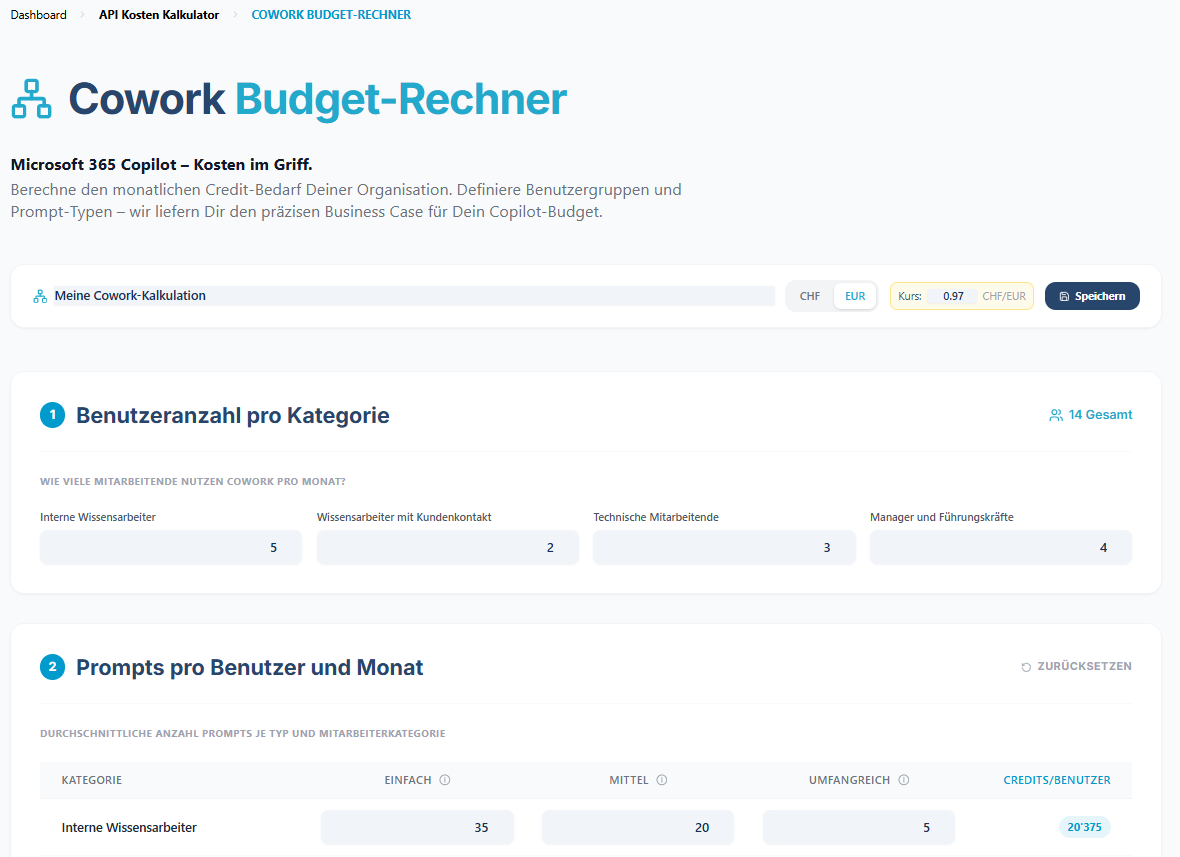Edit Interne Wissensarbeiter user count field

click(171, 548)
